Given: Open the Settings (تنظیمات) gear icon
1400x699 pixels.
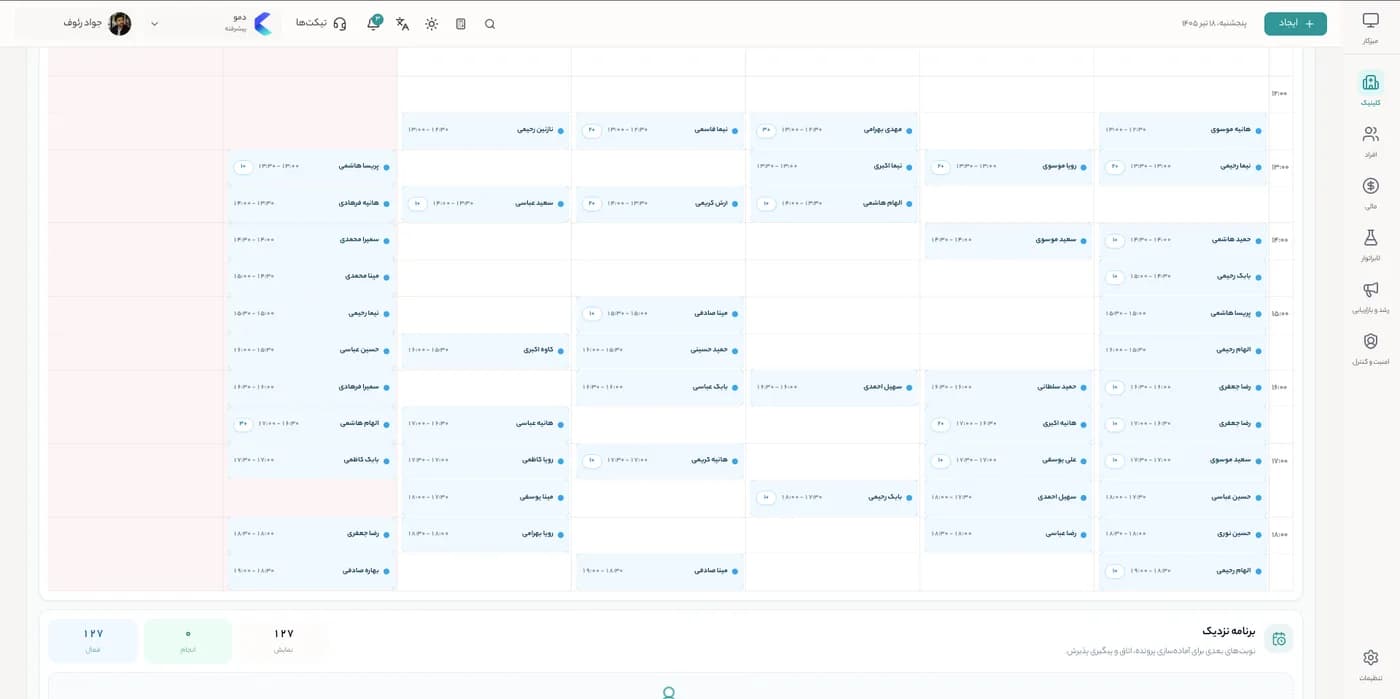Looking at the screenshot, I should point(1370,664).
